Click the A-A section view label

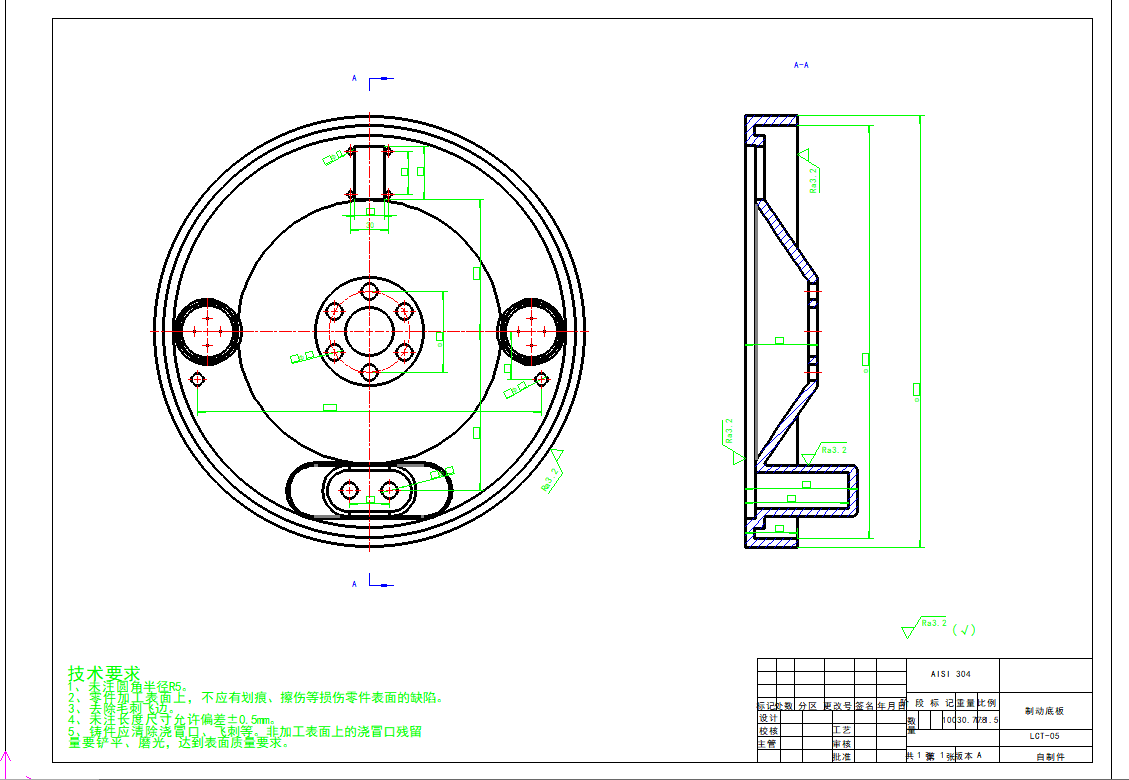pyautogui.click(x=801, y=65)
